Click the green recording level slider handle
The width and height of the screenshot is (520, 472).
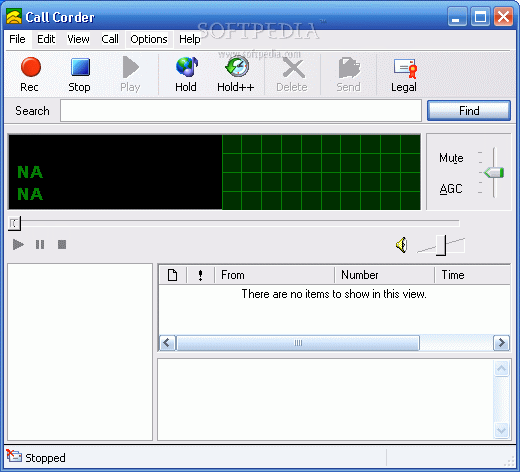494,173
